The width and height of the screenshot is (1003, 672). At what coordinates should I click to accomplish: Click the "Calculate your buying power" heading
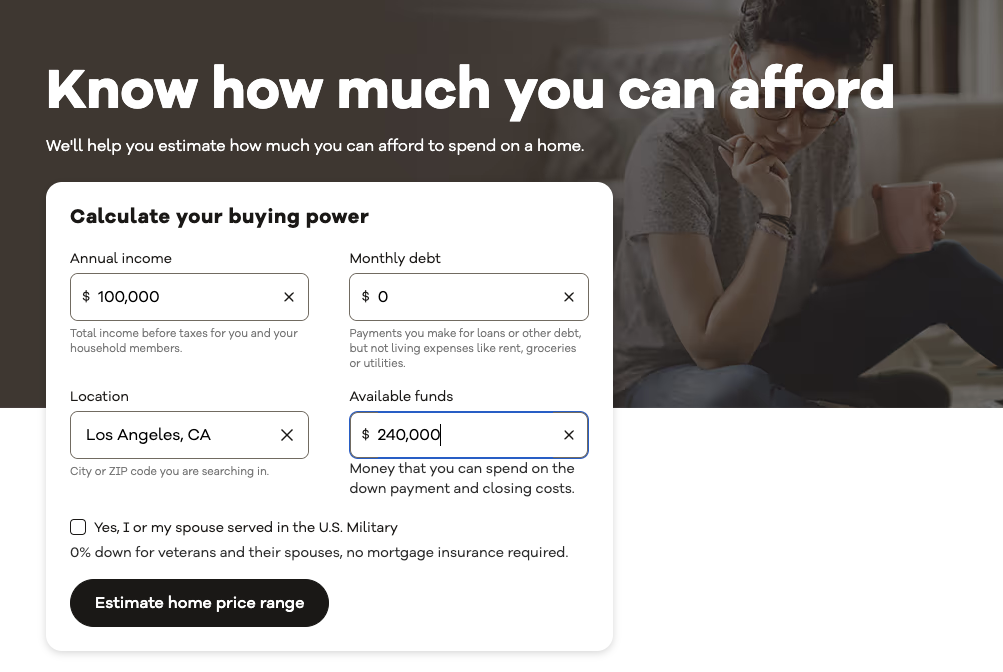click(x=219, y=216)
